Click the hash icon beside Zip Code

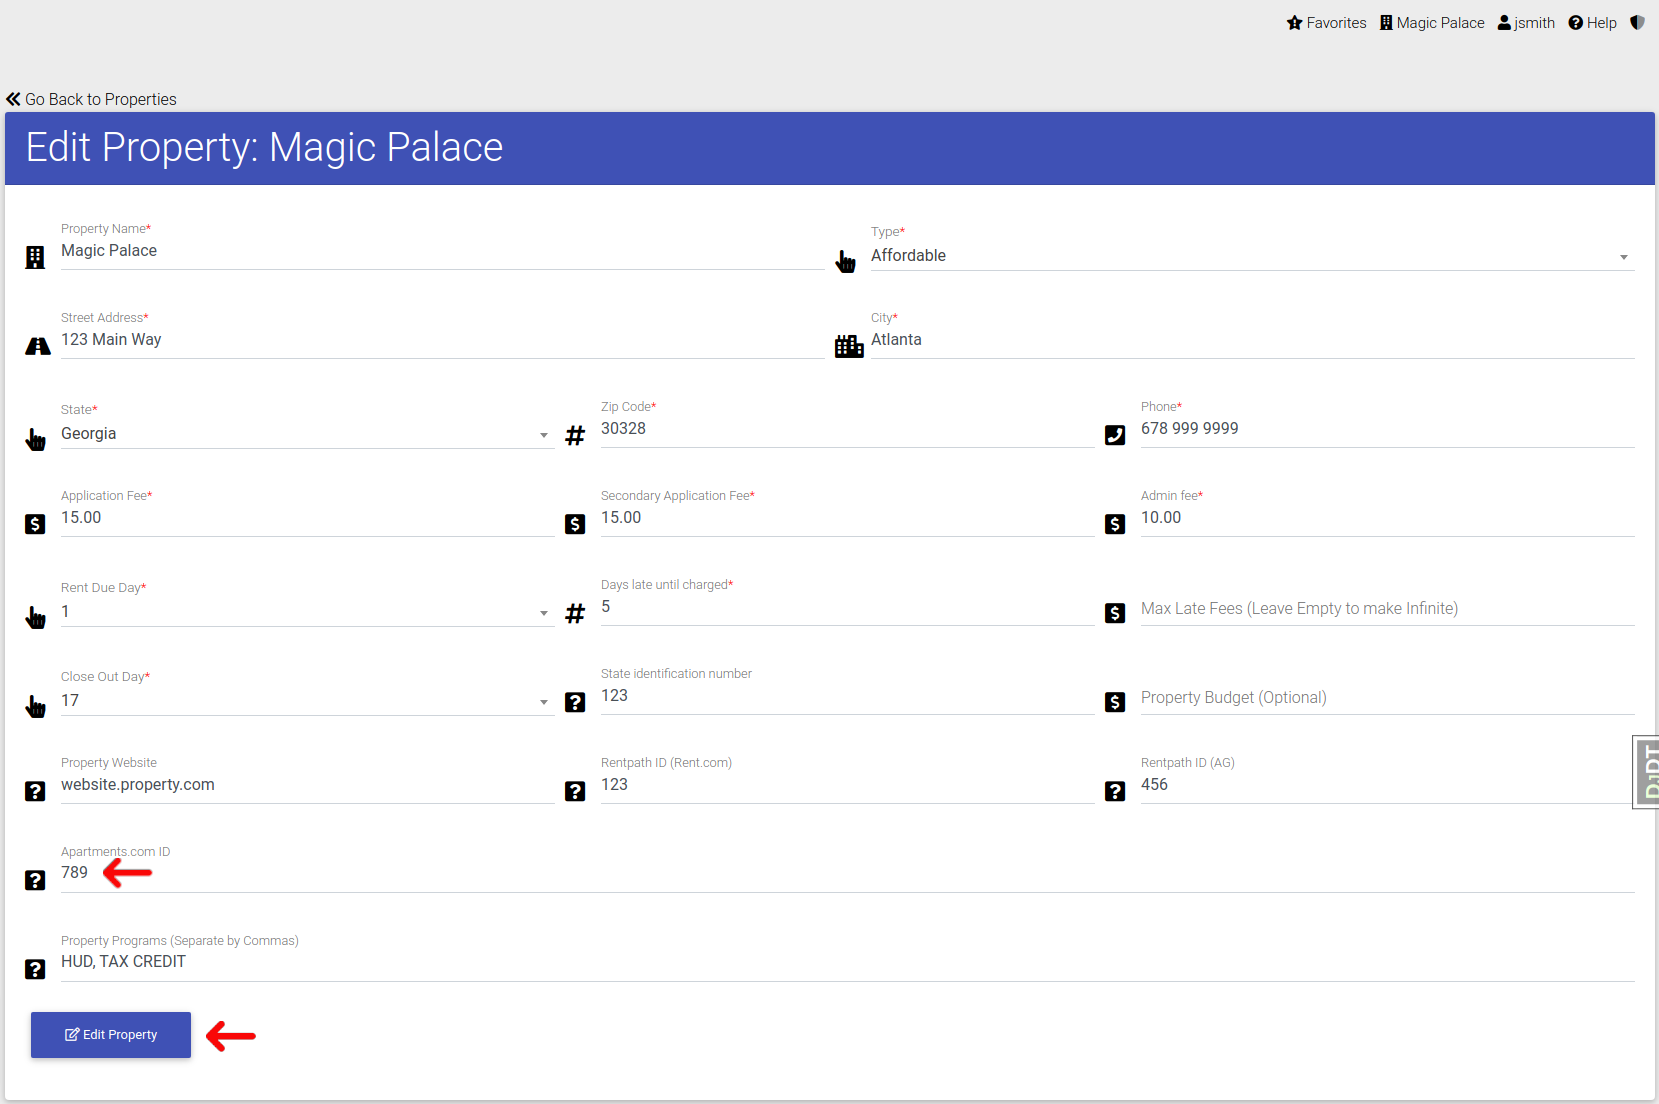click(x=575, y=436)
